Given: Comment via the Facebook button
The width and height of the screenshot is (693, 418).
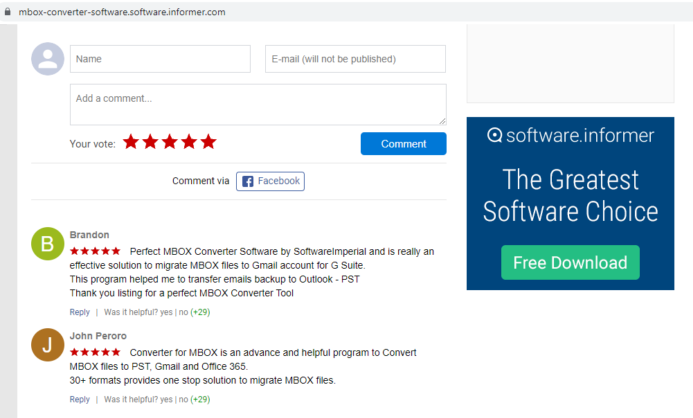Looking at the screenshot, I should [270, 181].
